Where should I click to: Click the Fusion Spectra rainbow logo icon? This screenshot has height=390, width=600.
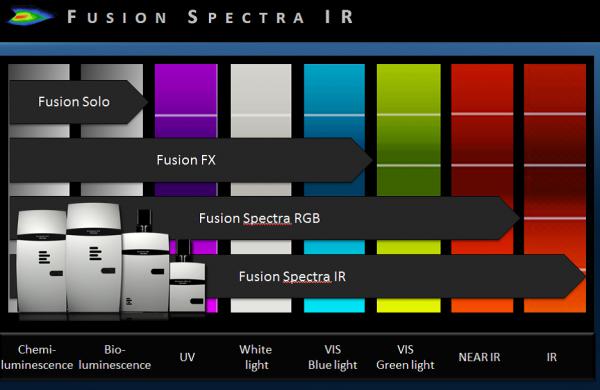click(x=31, y=16)
